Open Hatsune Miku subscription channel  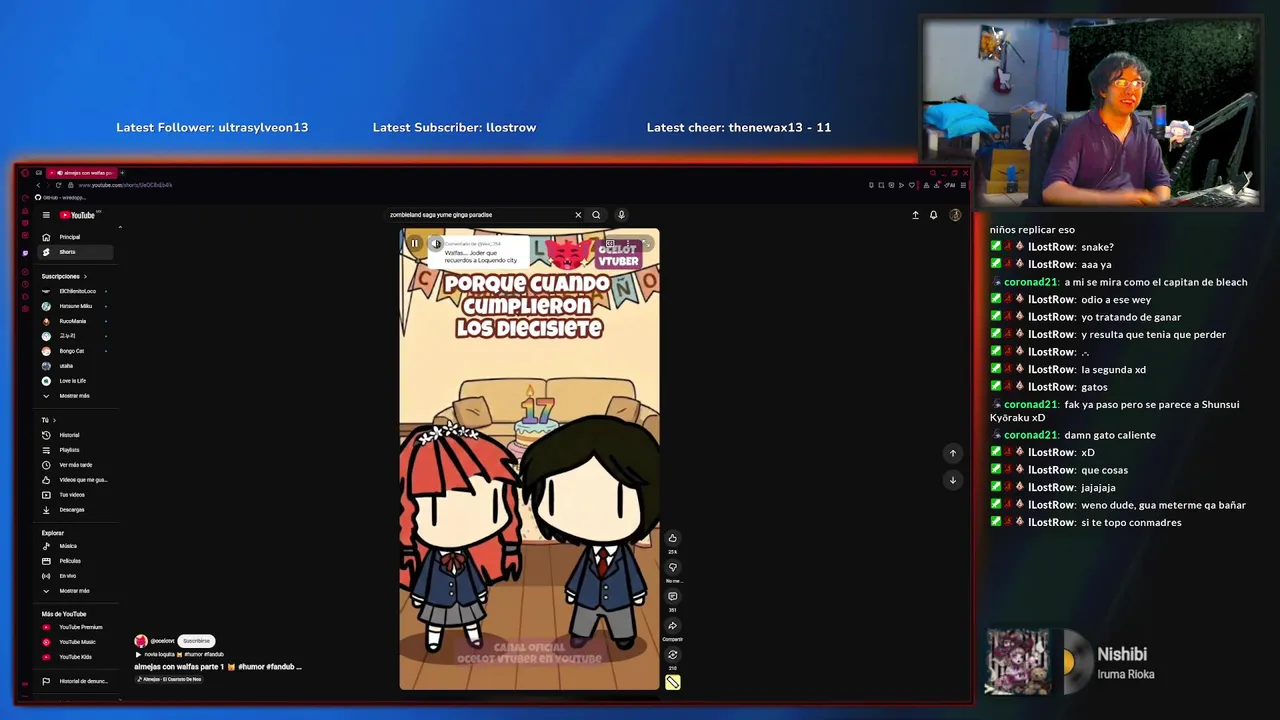click(75, 306)
